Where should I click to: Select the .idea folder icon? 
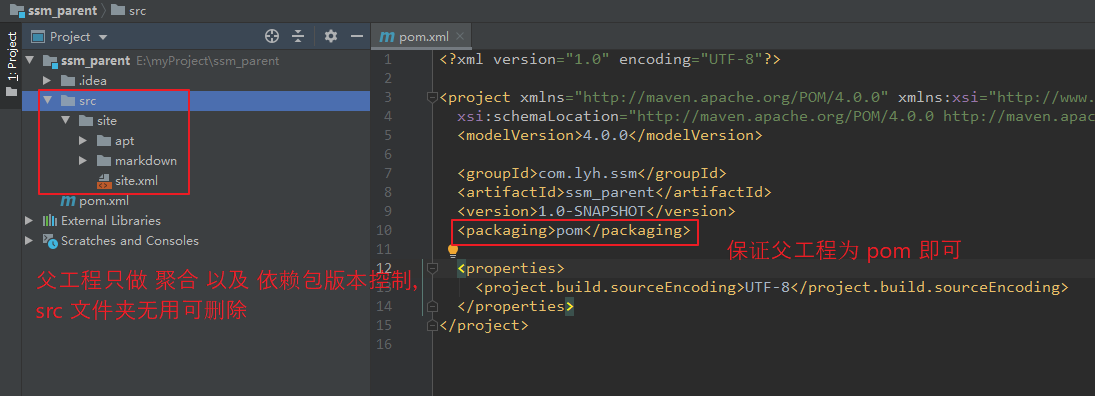[68, 80]
